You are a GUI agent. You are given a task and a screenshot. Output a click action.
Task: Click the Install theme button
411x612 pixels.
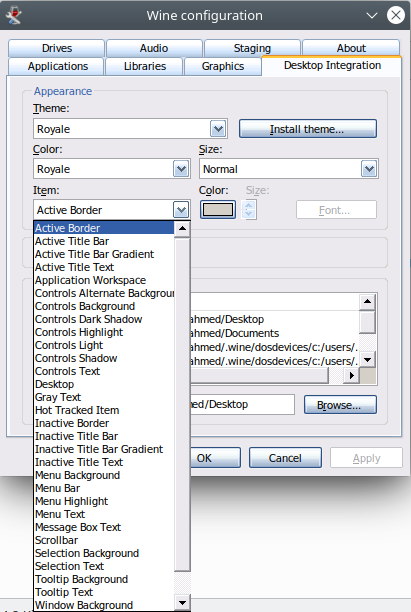pos(308,129)
